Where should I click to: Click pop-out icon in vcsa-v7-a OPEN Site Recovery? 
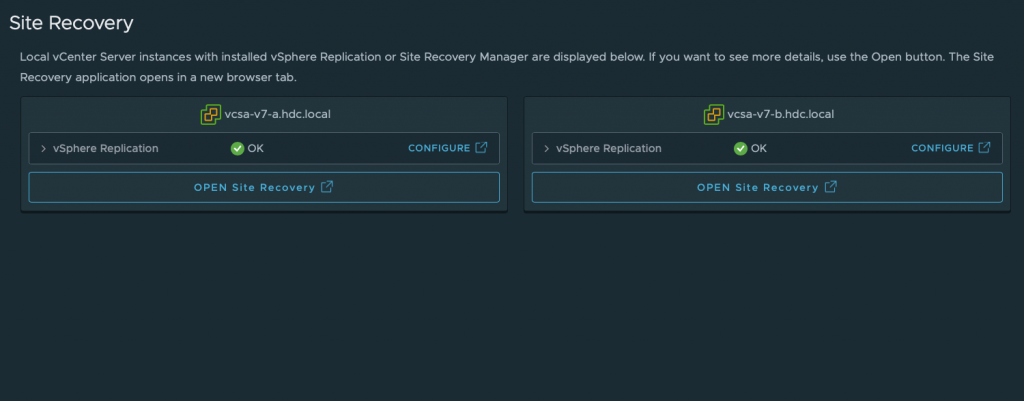(x=327, y=187)
